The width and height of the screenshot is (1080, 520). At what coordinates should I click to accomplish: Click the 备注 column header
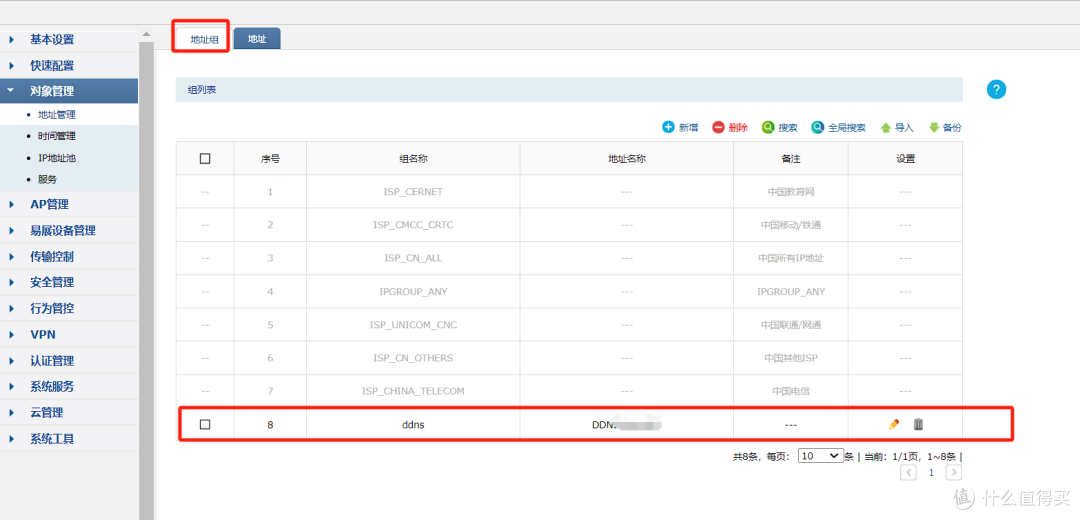(x=791, y=158)
